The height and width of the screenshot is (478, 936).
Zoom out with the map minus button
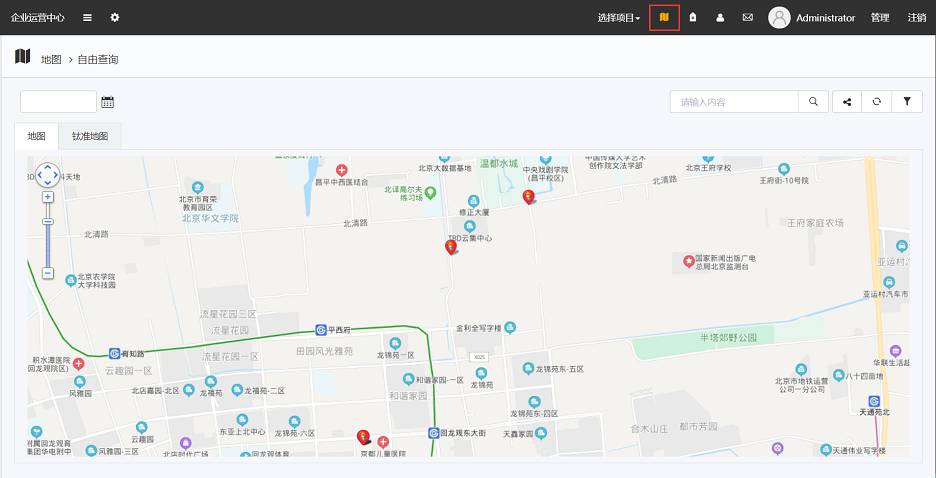point(47,272)
